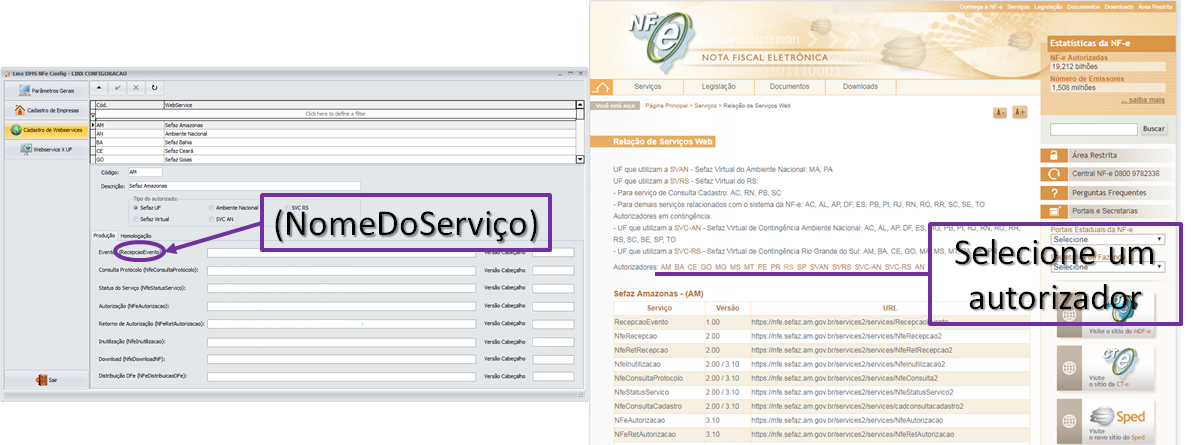
Task: Click 'Click here to define a filter' row
Action: [x=336, y=113]
